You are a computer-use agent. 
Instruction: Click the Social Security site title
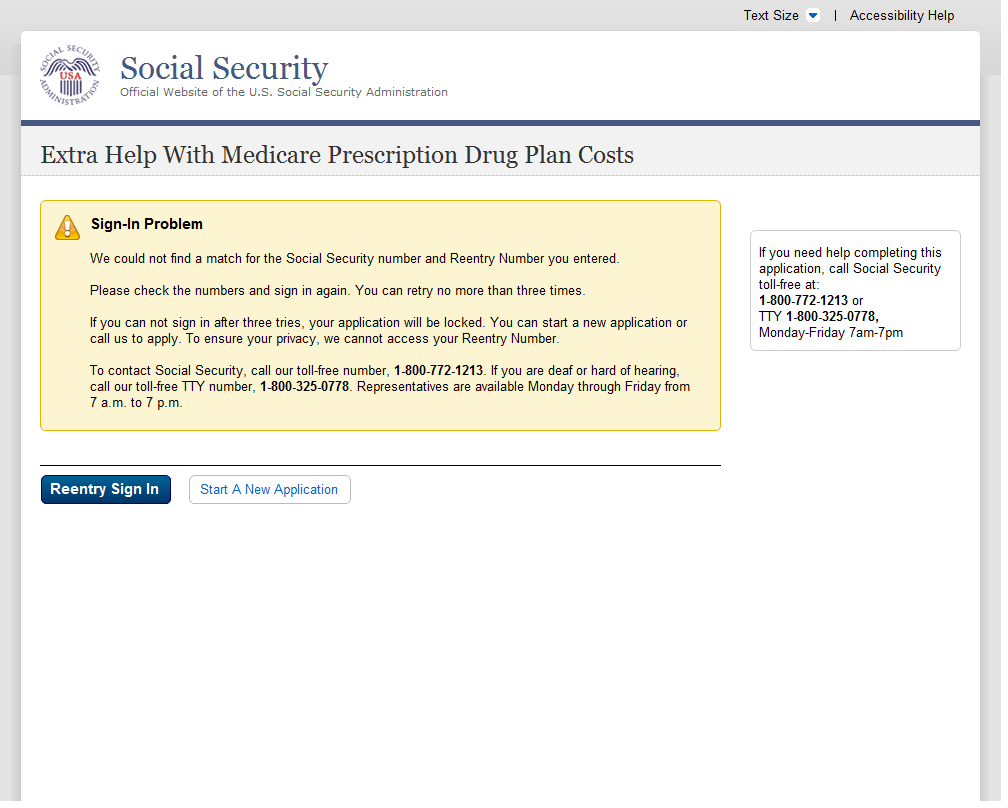pyautogui.click(x=224, y=68)
